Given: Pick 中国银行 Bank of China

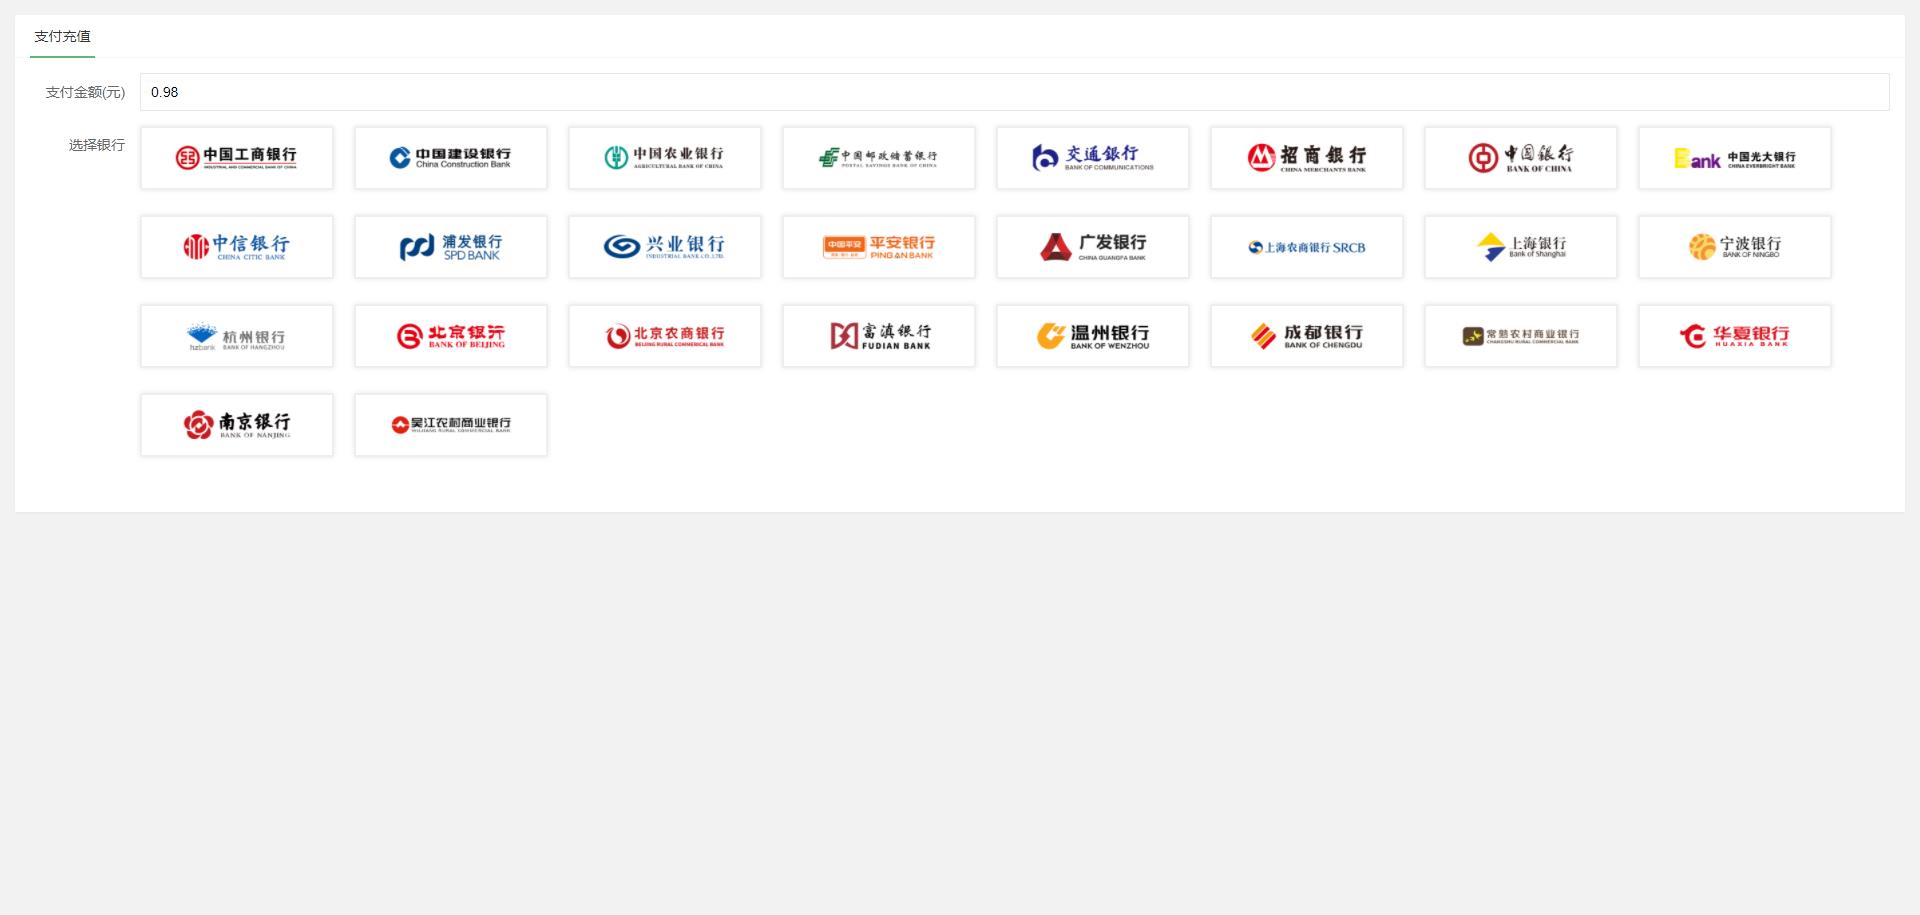Looking at the screenshot, I should coord(1521,158).
